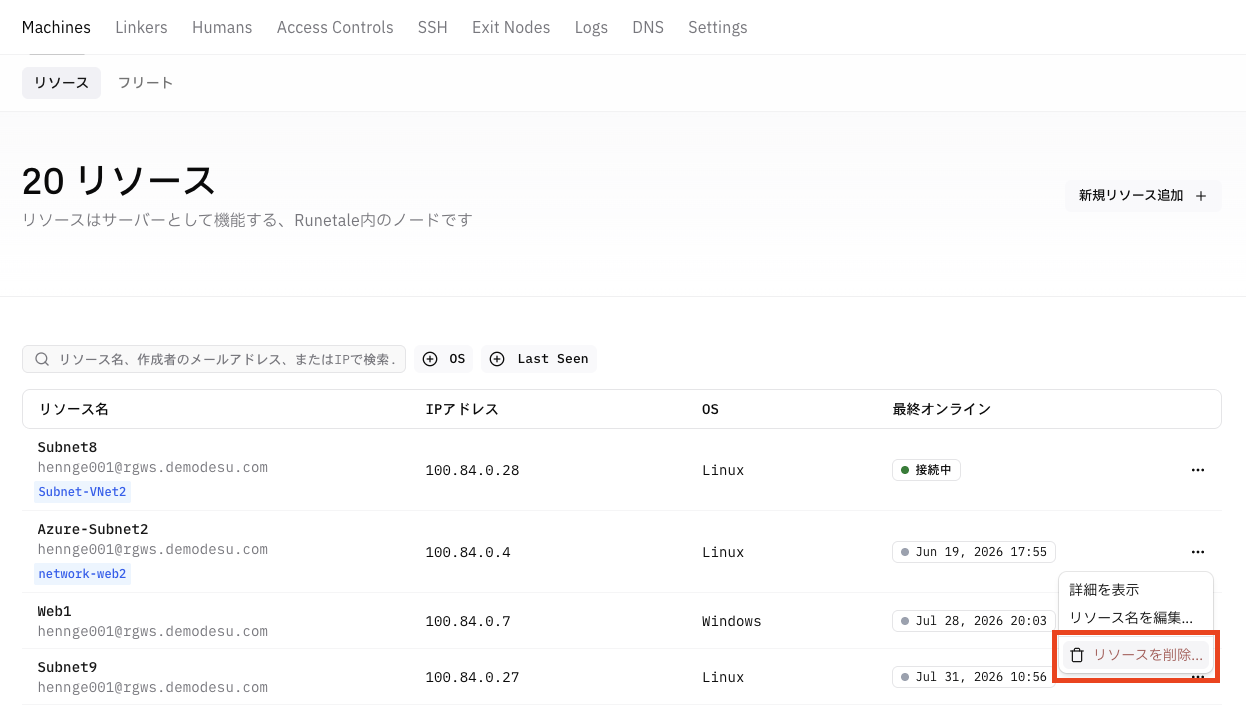
Task: Go to Access Controls tab
Action: pos(335,27)
